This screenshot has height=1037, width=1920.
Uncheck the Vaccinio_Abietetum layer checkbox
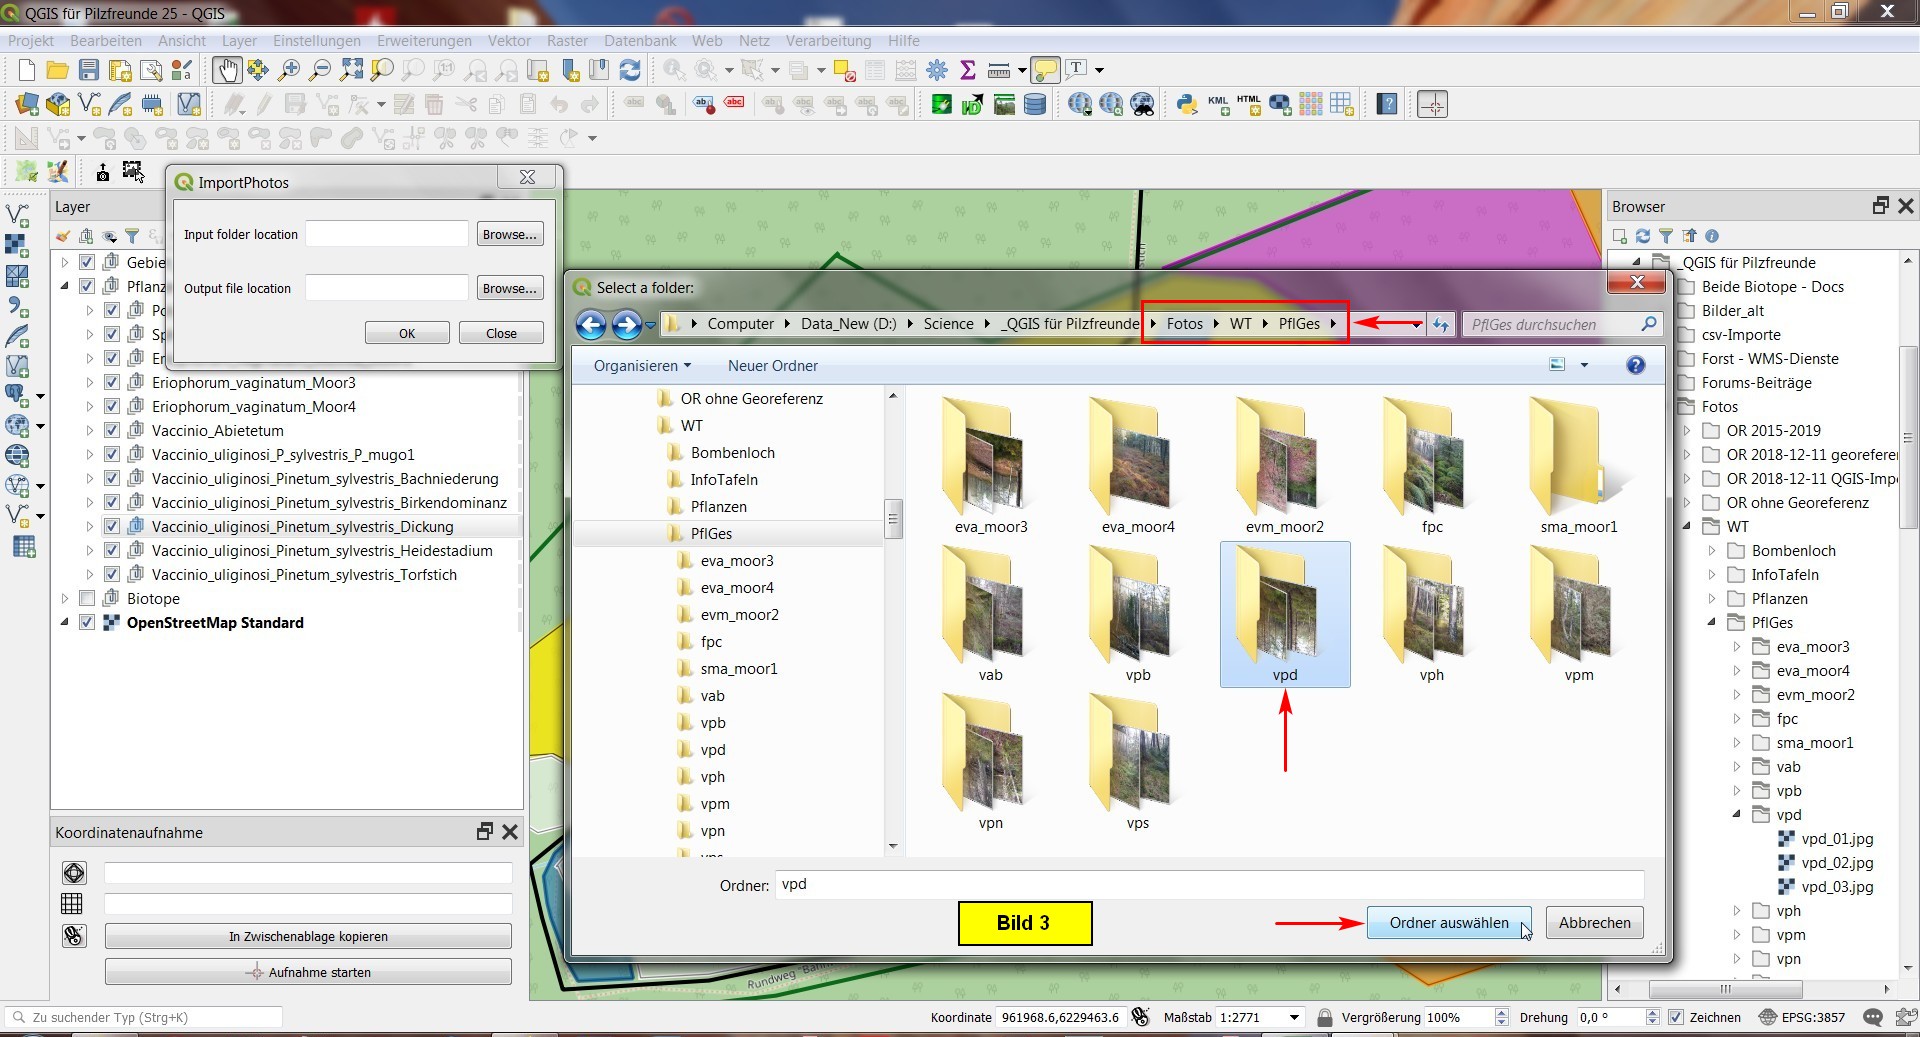click(112, 431)
